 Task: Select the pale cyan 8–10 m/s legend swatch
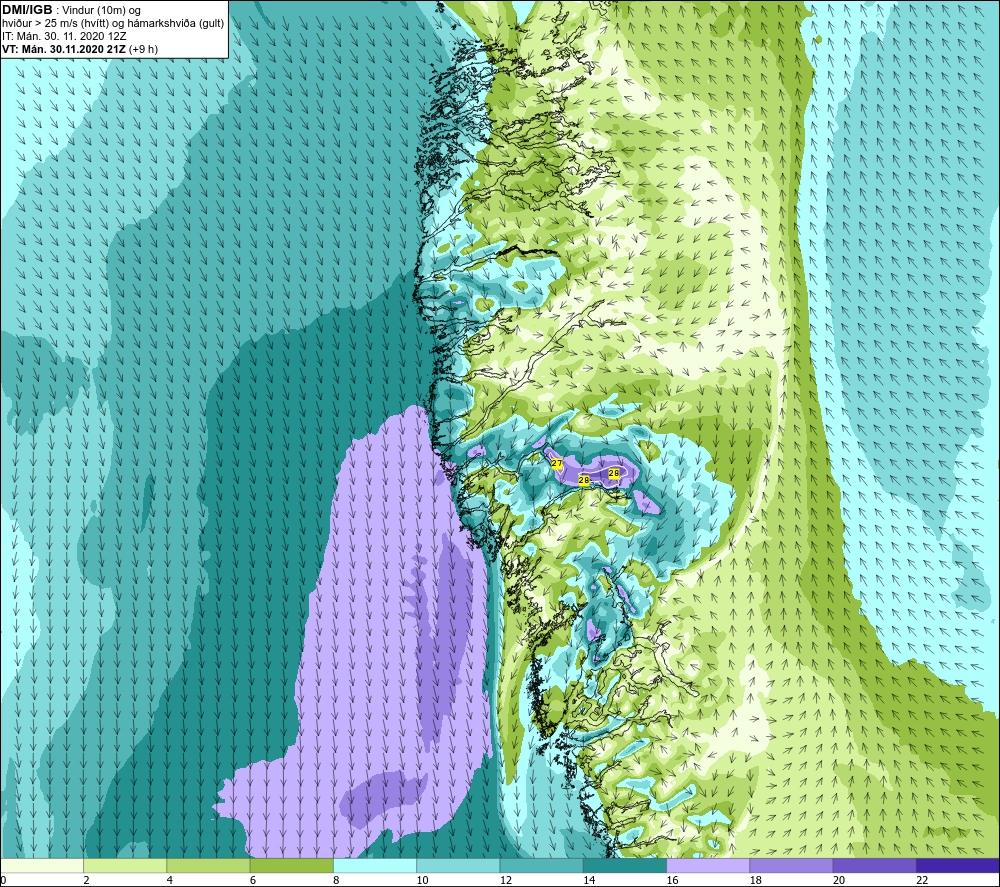coord(375,865)
